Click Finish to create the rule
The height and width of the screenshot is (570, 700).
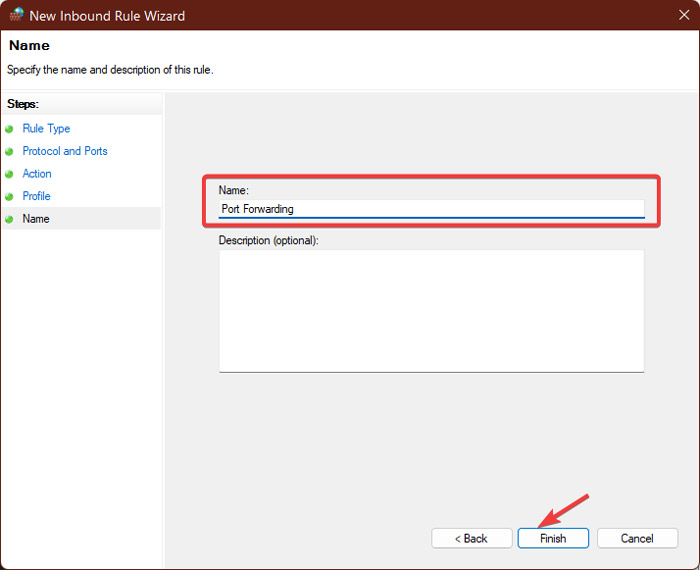coord(553,538)
